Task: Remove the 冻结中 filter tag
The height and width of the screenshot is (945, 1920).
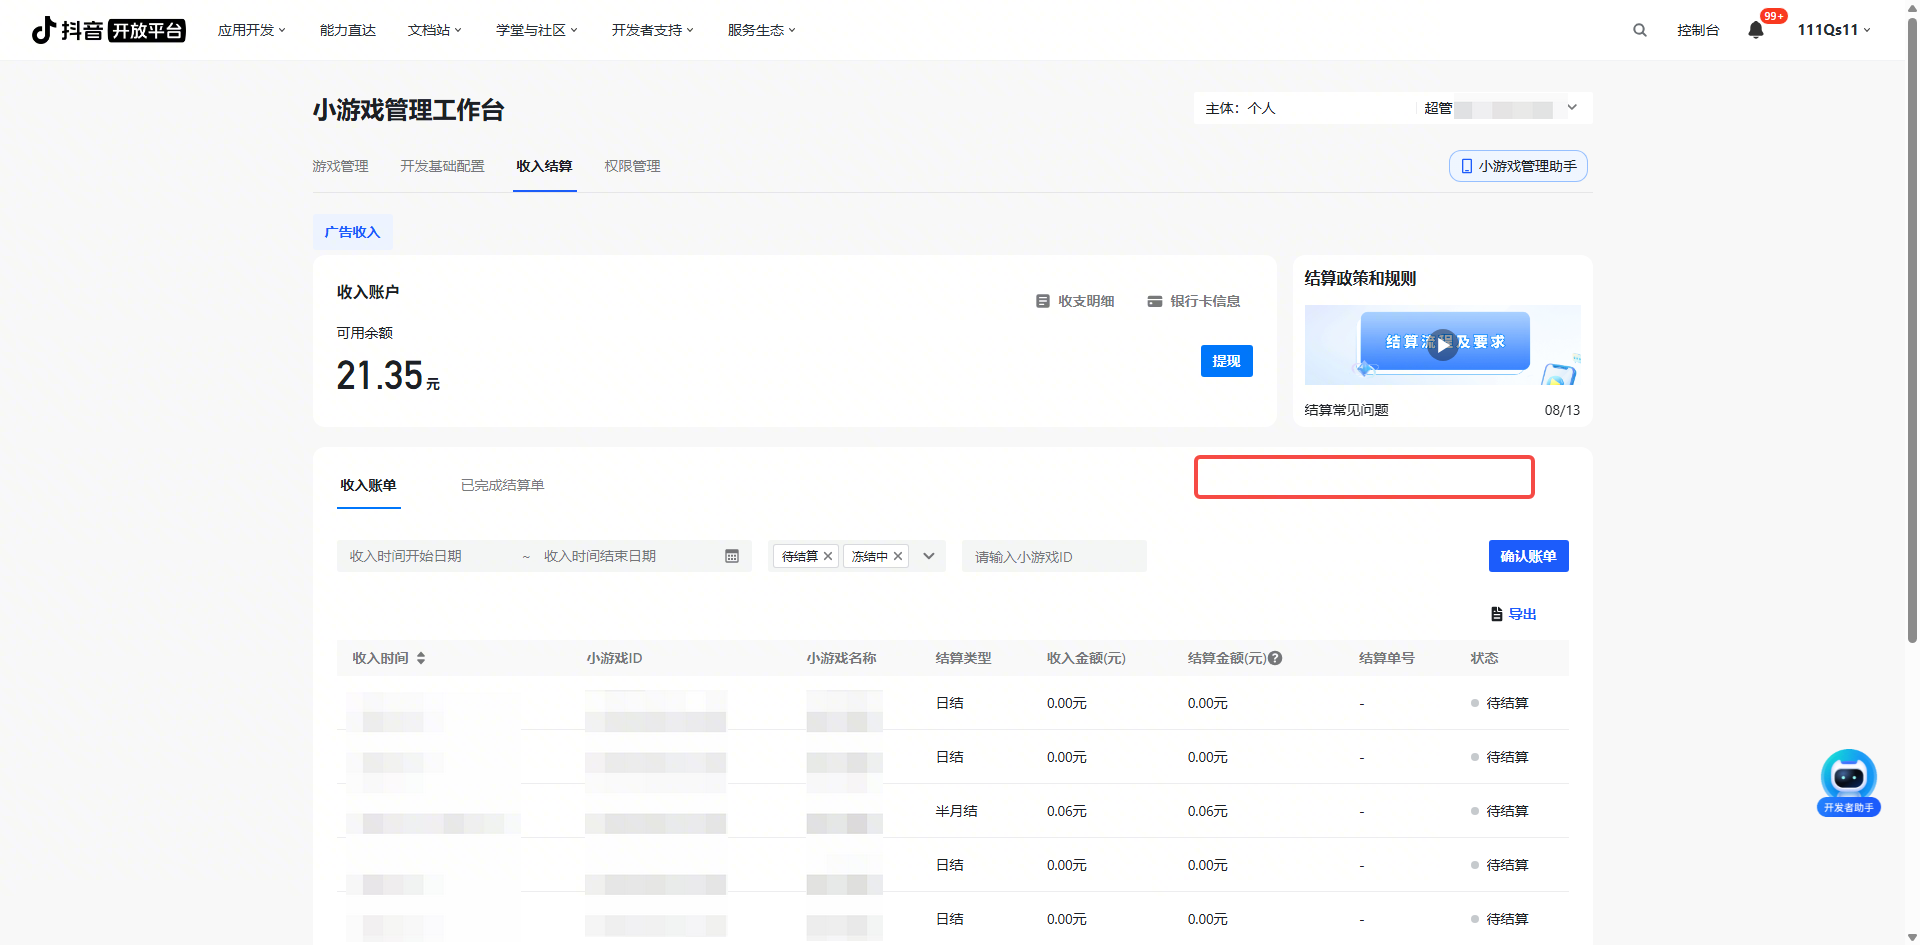Action: coord(898,556)
